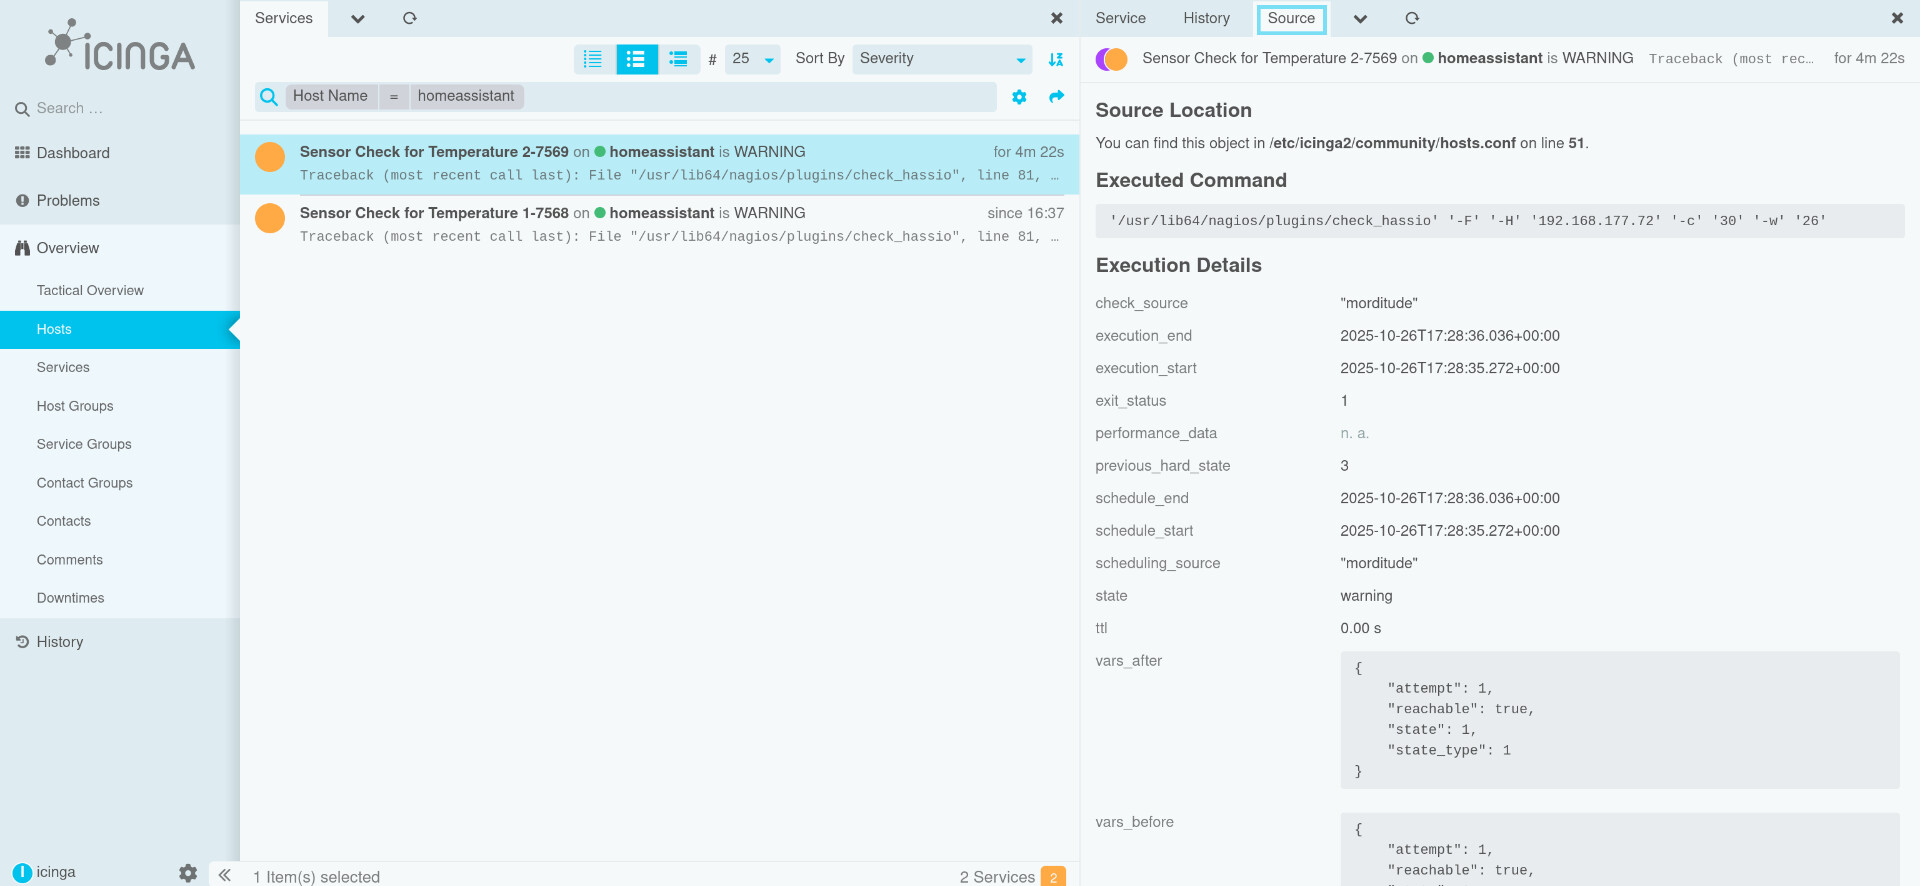Refresh the service detail panel
The height and width of the screenshot is (886, 1920).
coord(1411,18)
